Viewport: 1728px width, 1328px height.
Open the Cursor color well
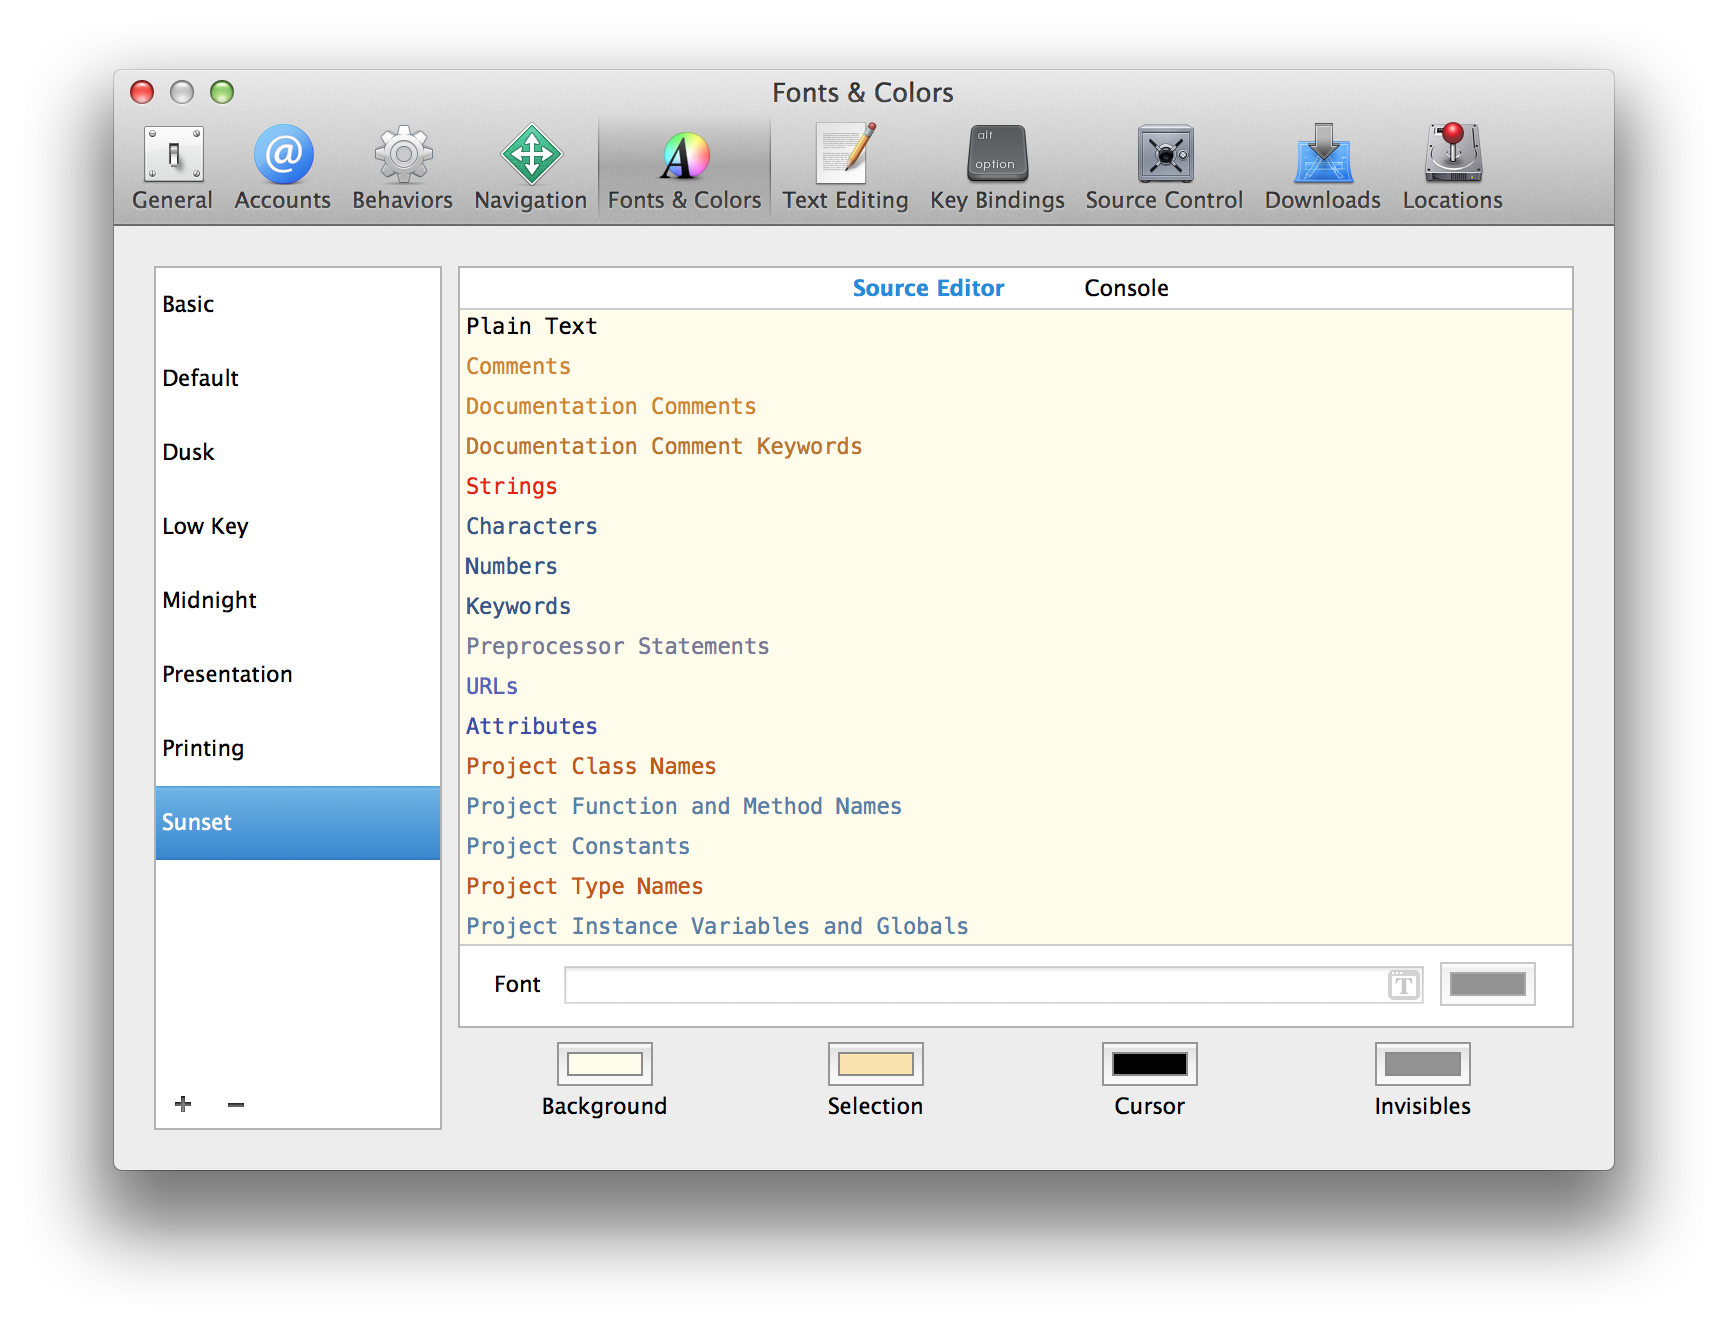tap(1149, 1064)
